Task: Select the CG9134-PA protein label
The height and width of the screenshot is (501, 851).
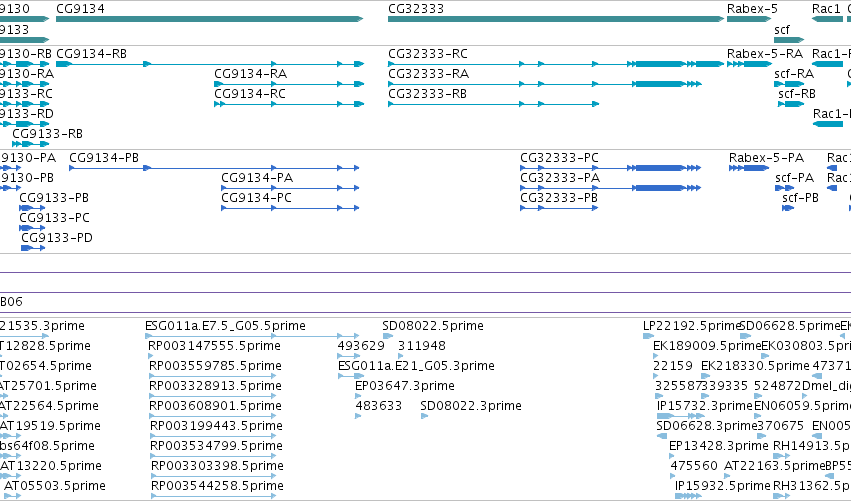Action: [x=257, y=178]
